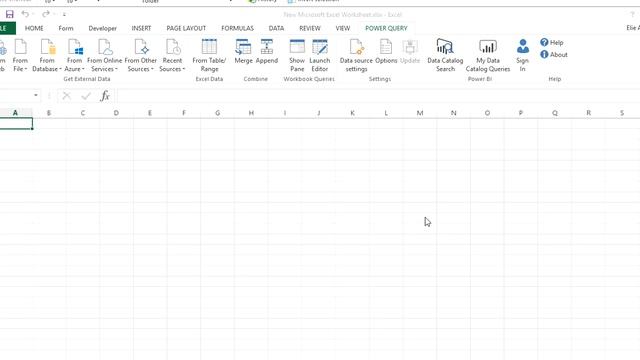Click the Insert Function fx button
This screenshot has width=640, height=360.
click(x=105, y=96)
